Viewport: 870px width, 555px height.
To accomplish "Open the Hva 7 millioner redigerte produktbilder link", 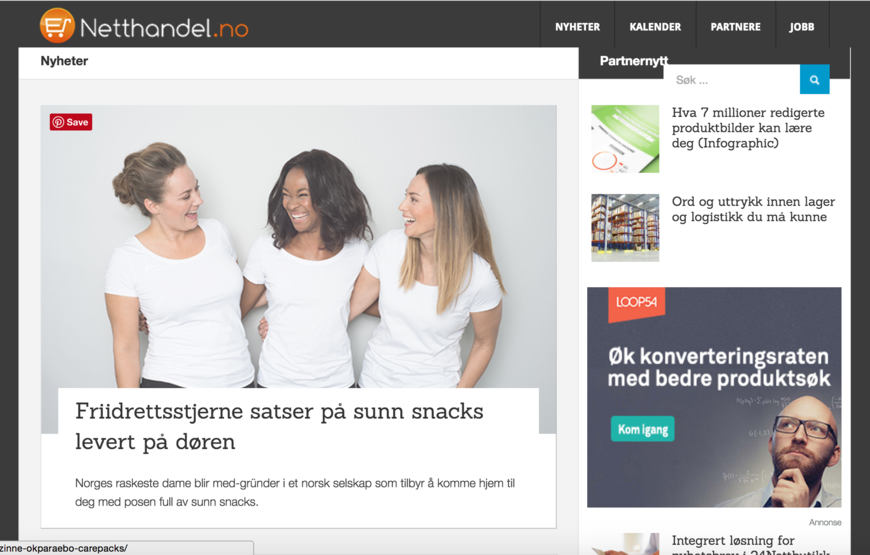I will (748, 128).
